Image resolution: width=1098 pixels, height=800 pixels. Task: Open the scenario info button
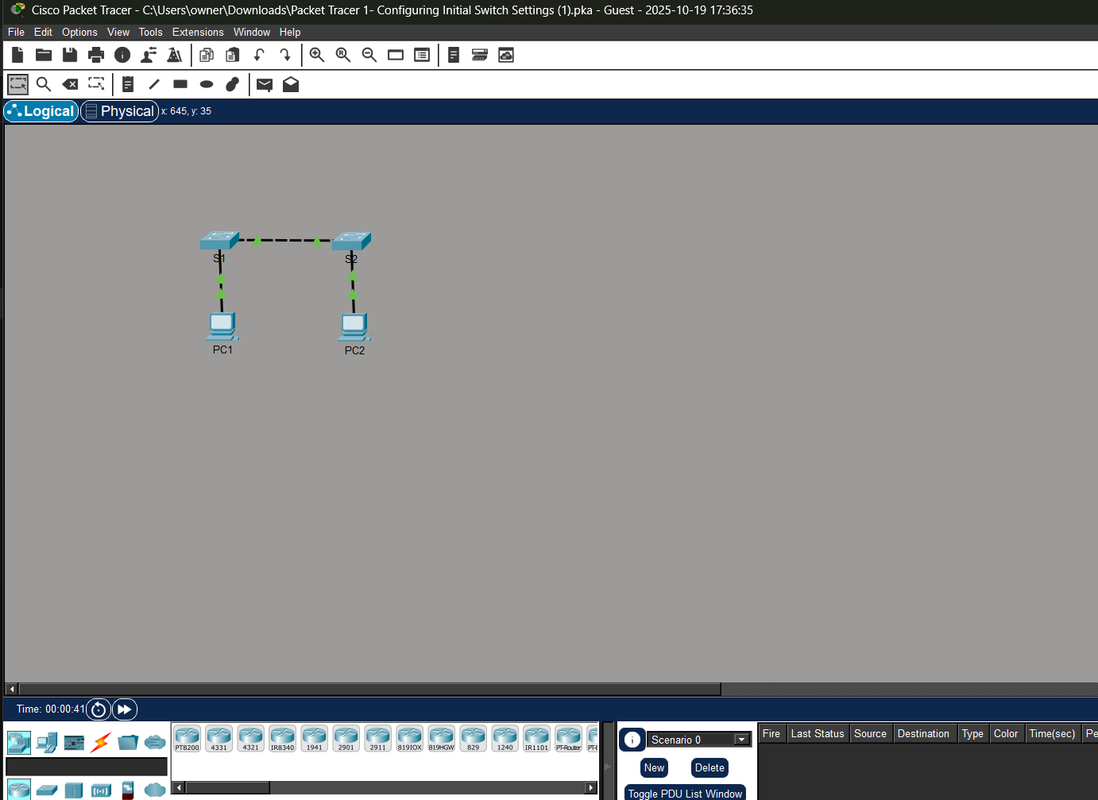[632, 740]
